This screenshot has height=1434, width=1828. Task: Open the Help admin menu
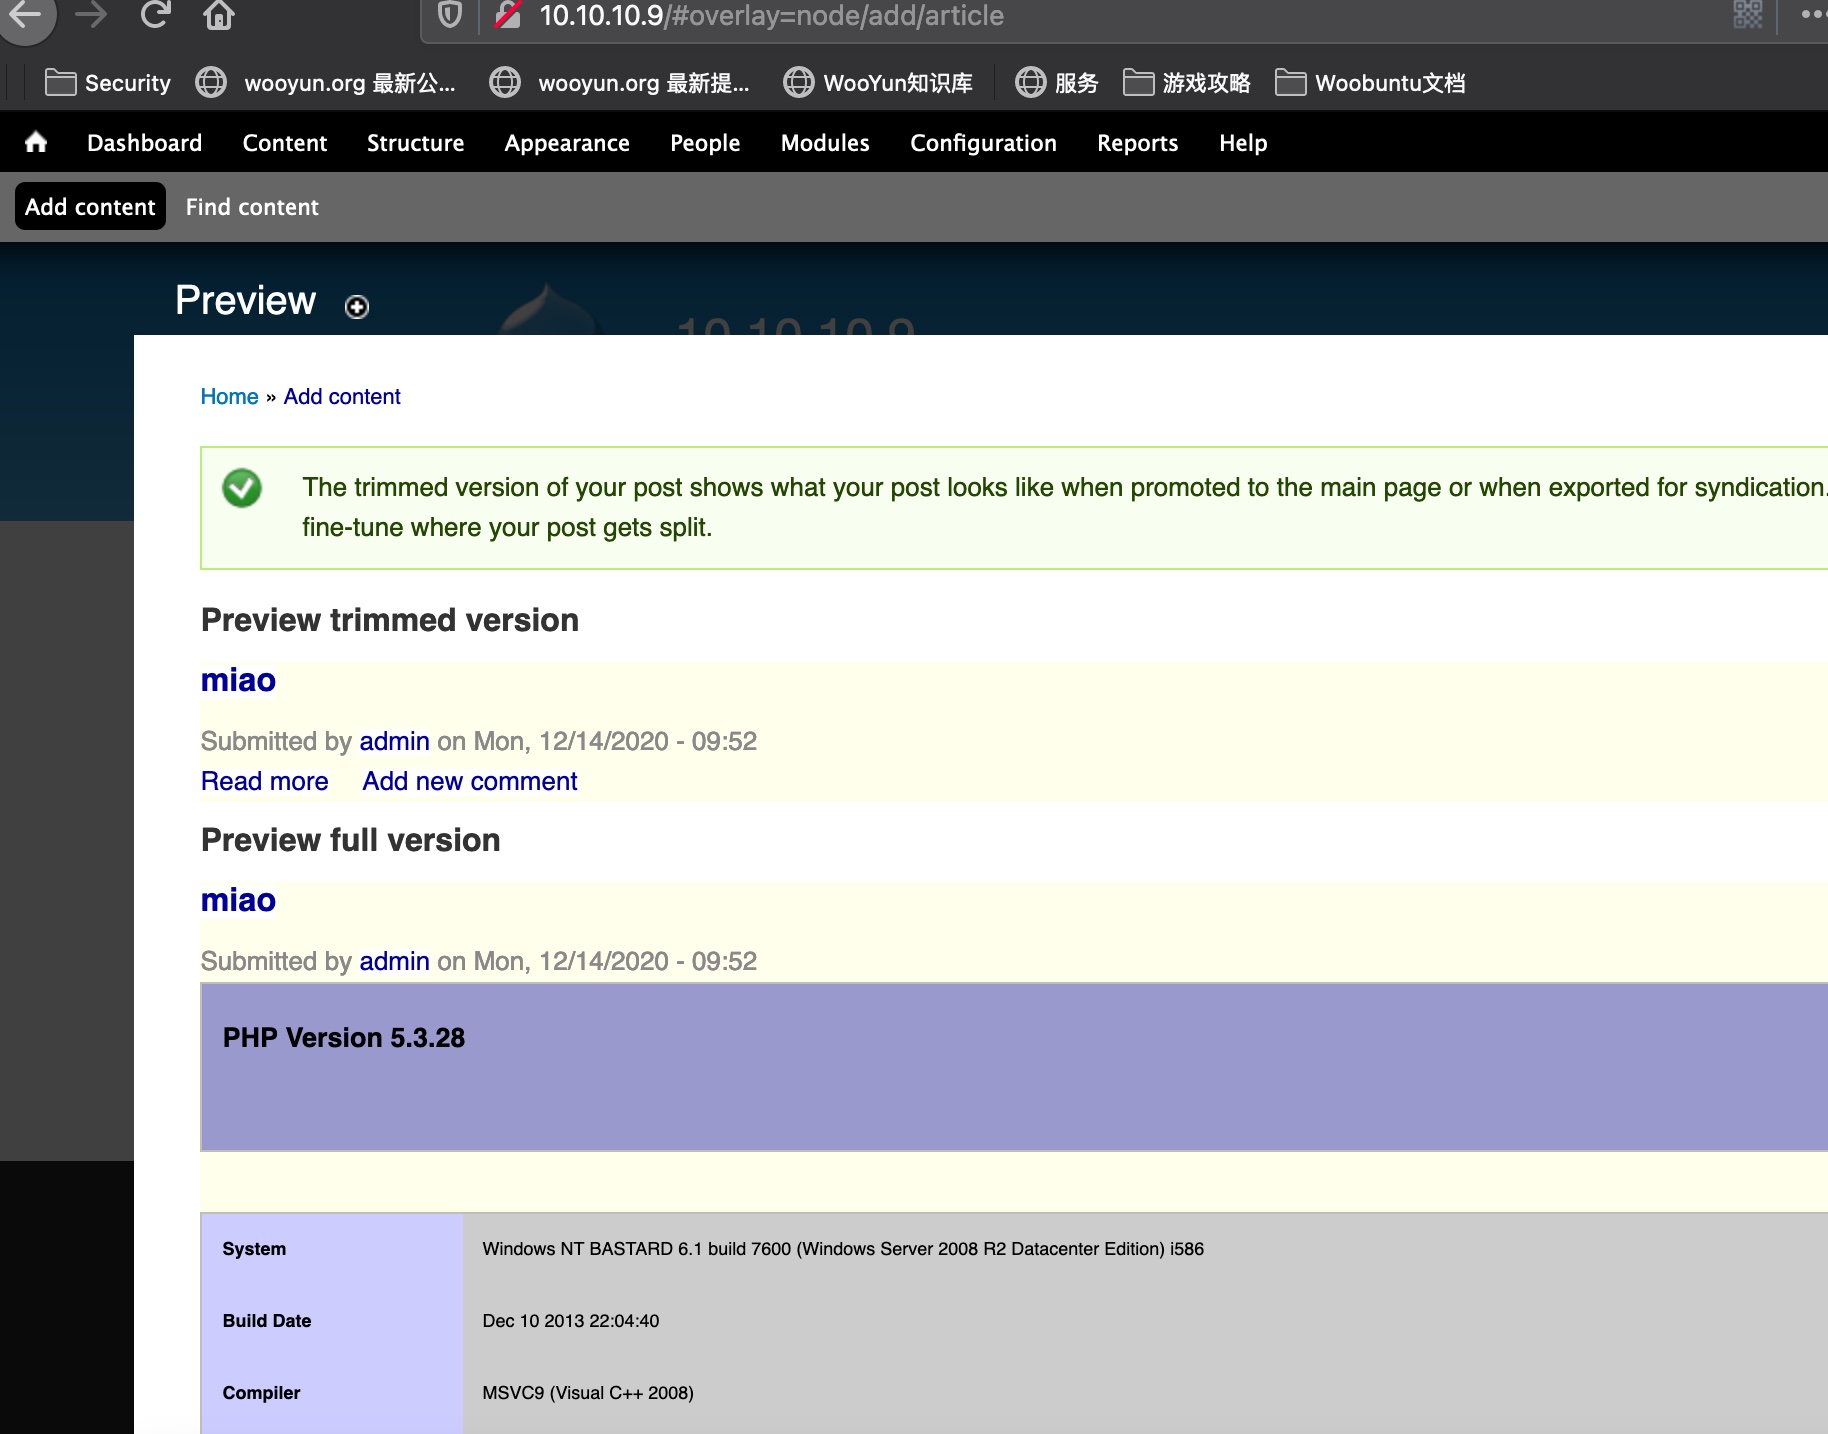click(1243, 143)
